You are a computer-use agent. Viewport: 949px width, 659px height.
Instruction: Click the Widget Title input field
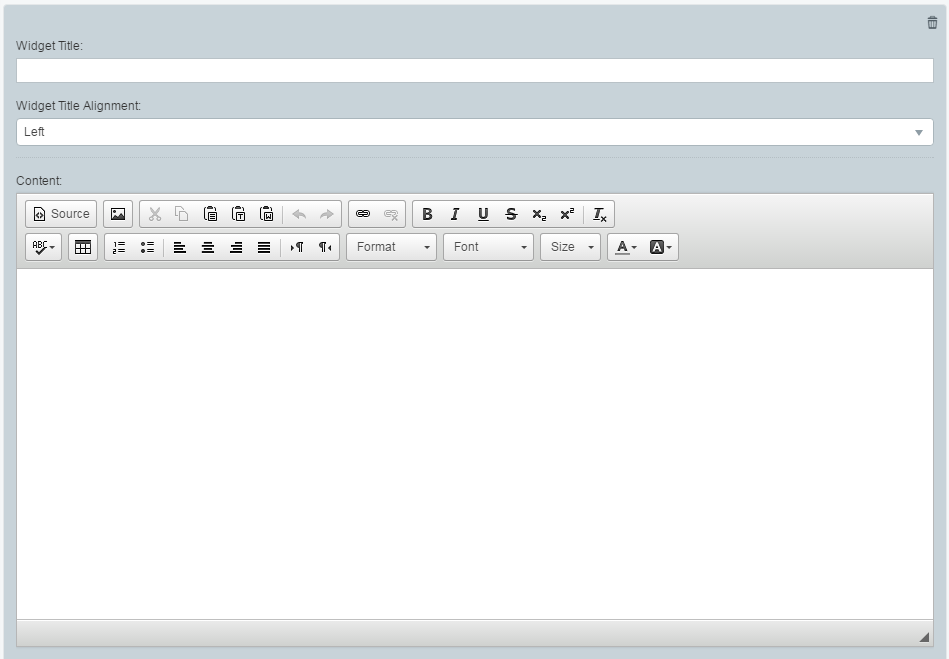474,70
